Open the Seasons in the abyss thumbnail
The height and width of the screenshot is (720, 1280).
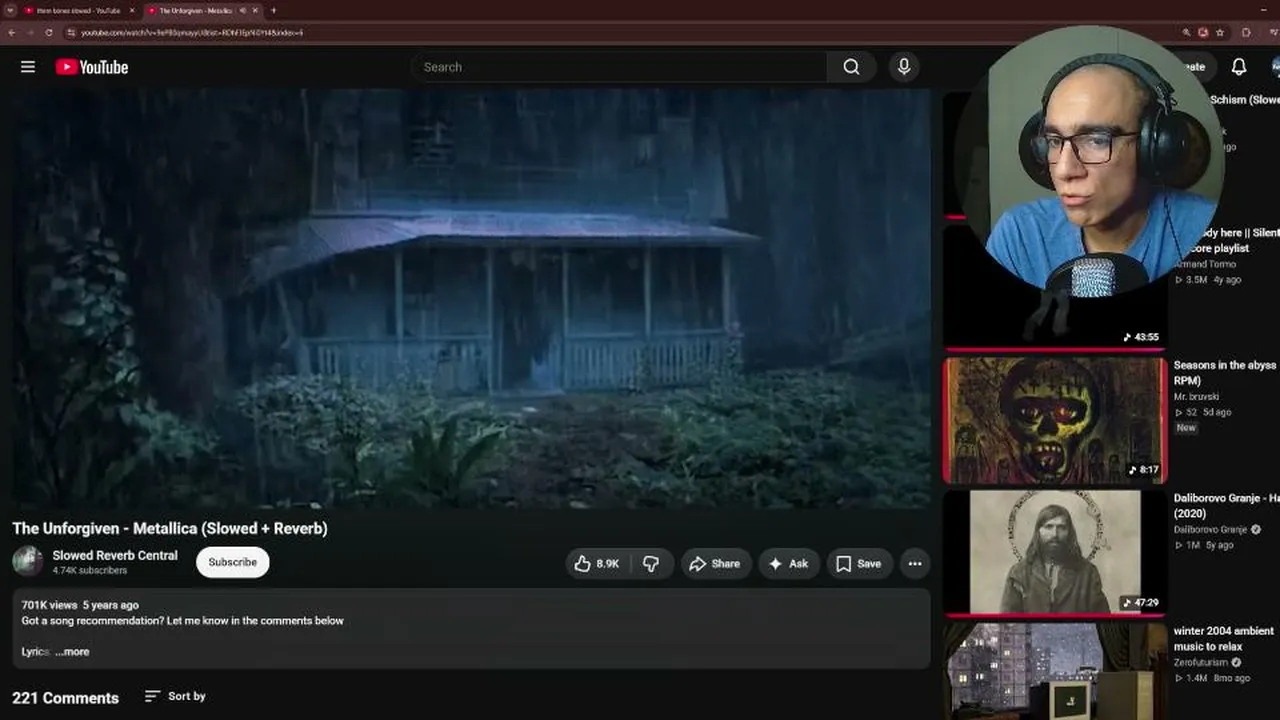click(x=1055, y=420)
